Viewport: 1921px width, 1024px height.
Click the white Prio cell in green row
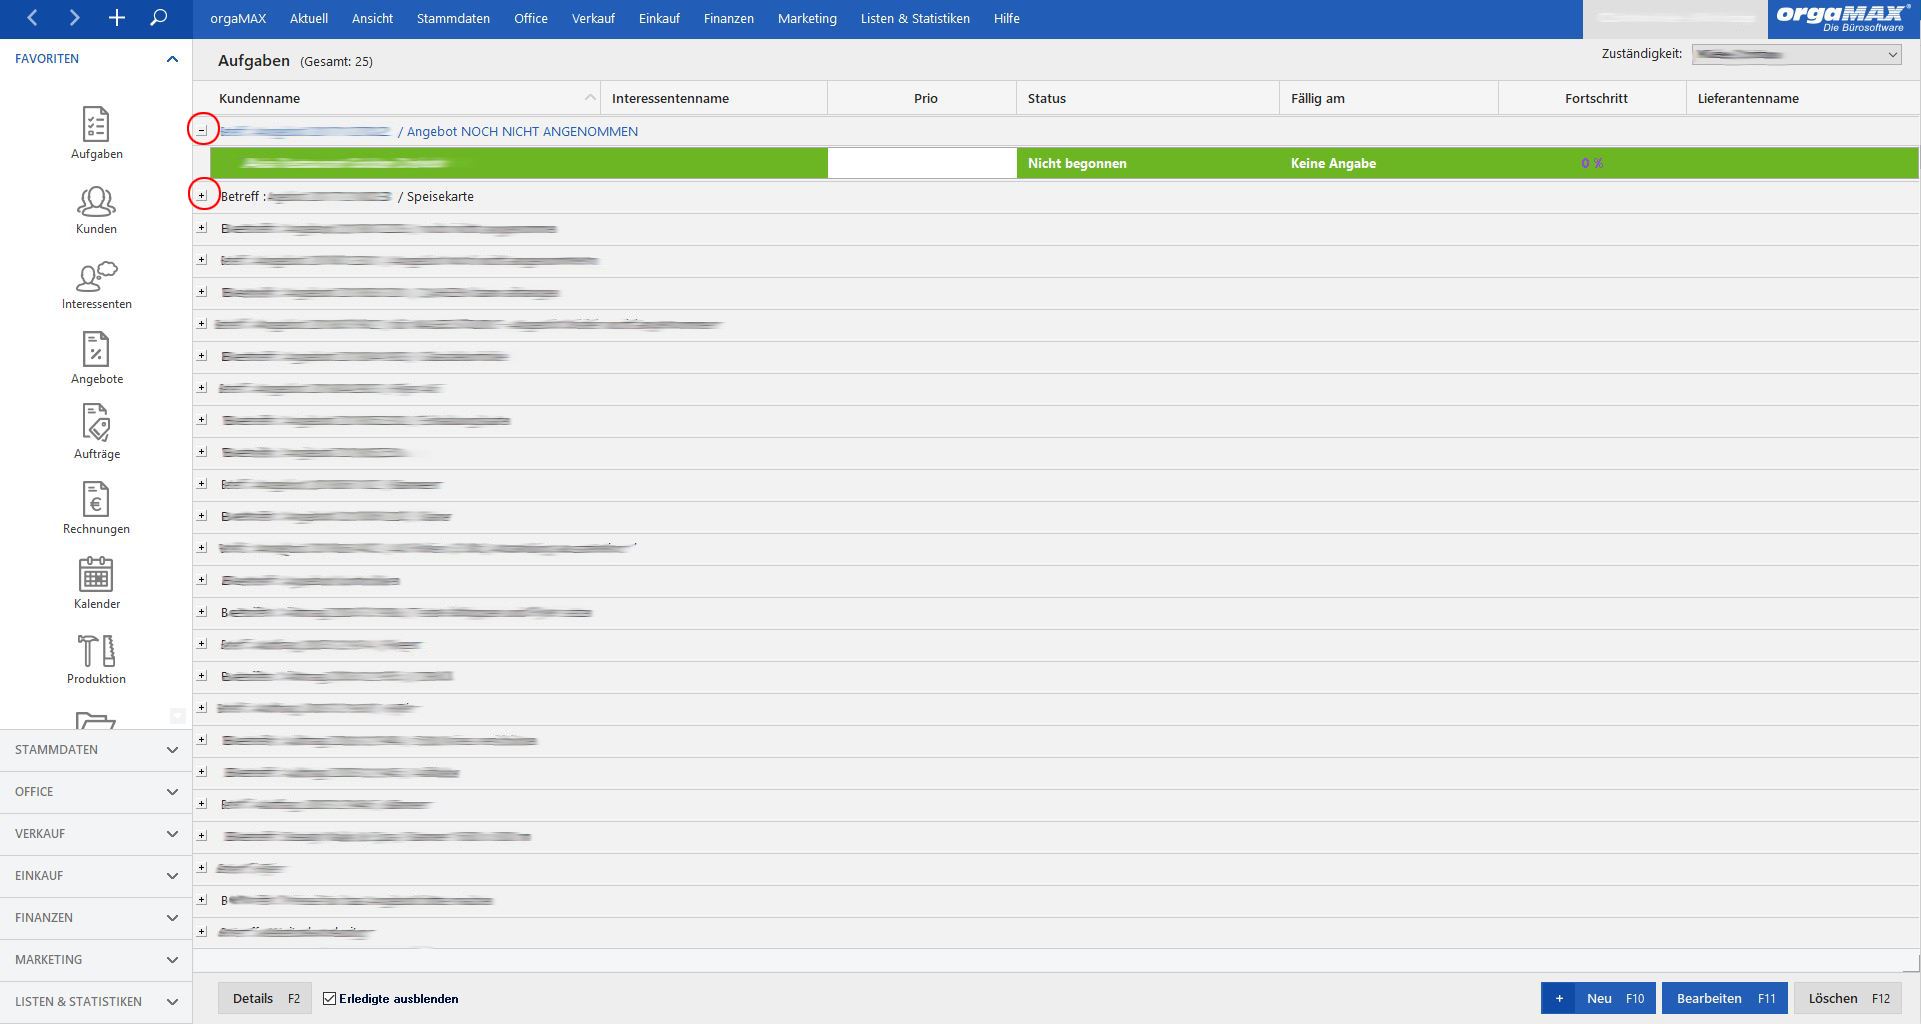[x=922, y=163]
